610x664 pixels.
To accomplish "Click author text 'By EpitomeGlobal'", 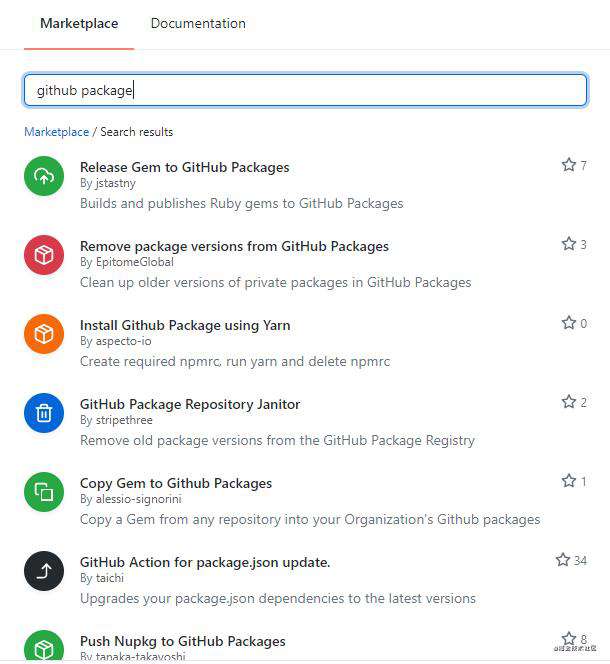I will (x=127, y=262).
